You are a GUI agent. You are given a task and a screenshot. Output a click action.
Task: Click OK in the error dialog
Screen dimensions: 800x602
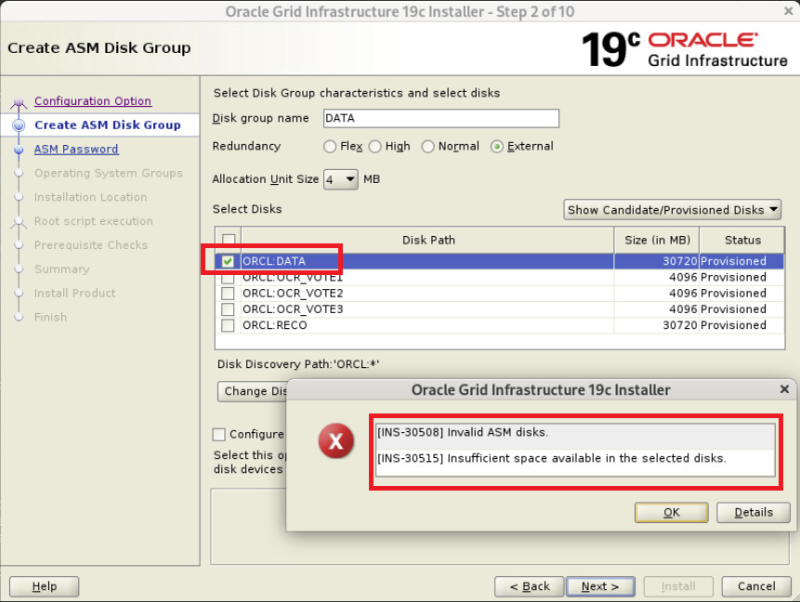(671, 512)
